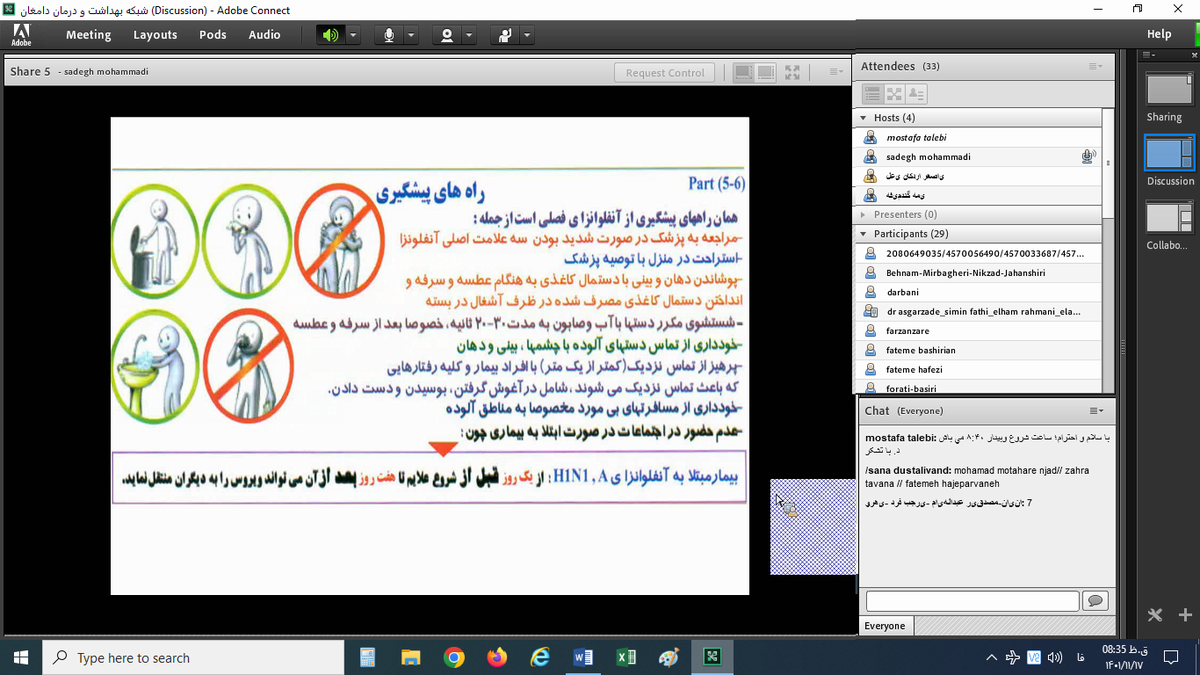Click the Request Control button
This screenshot has width=1200, height=675.
point(665,72)
